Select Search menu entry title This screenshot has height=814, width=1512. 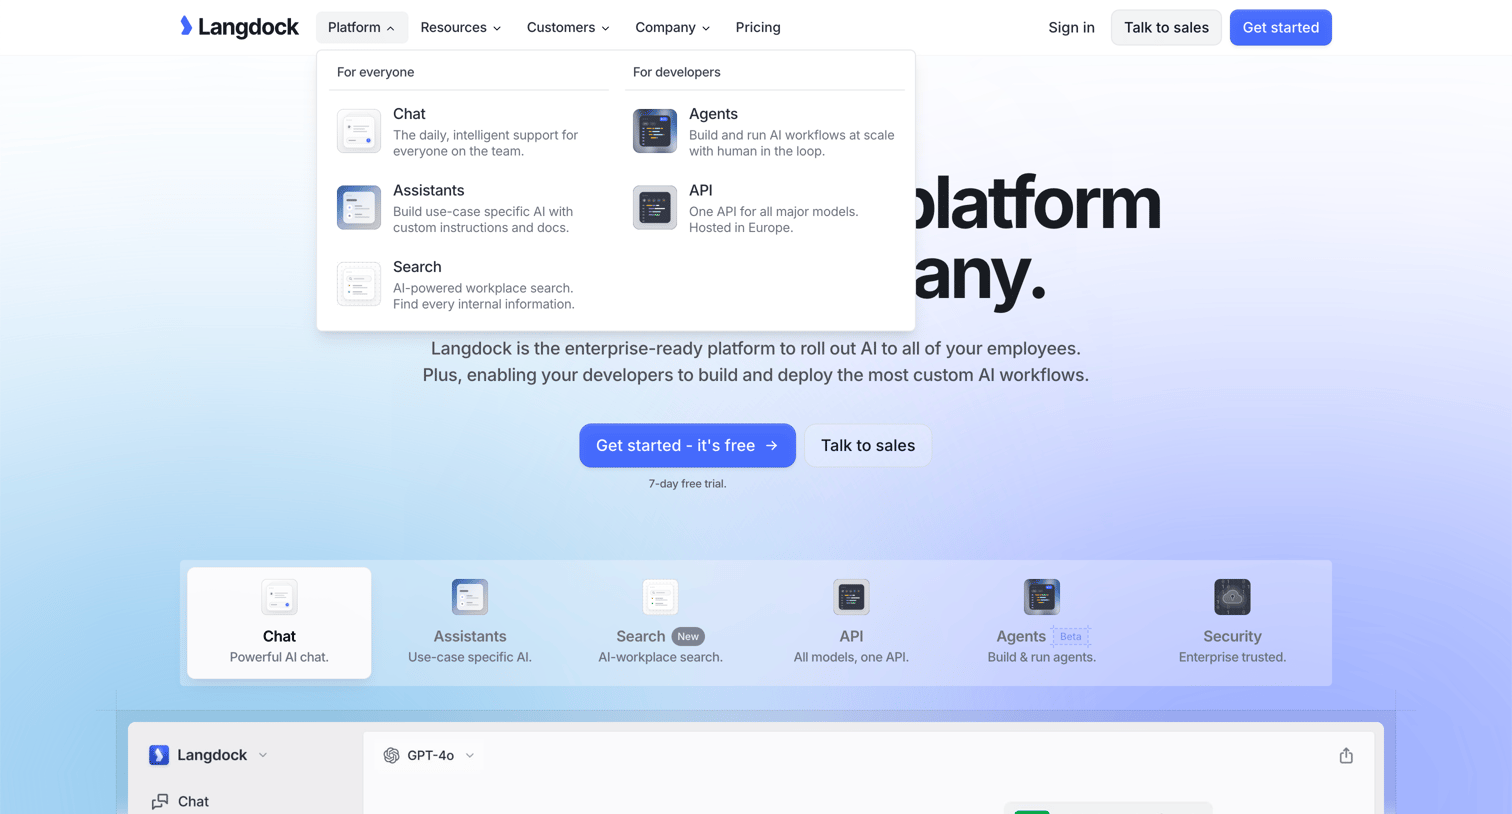coord(417,267)
